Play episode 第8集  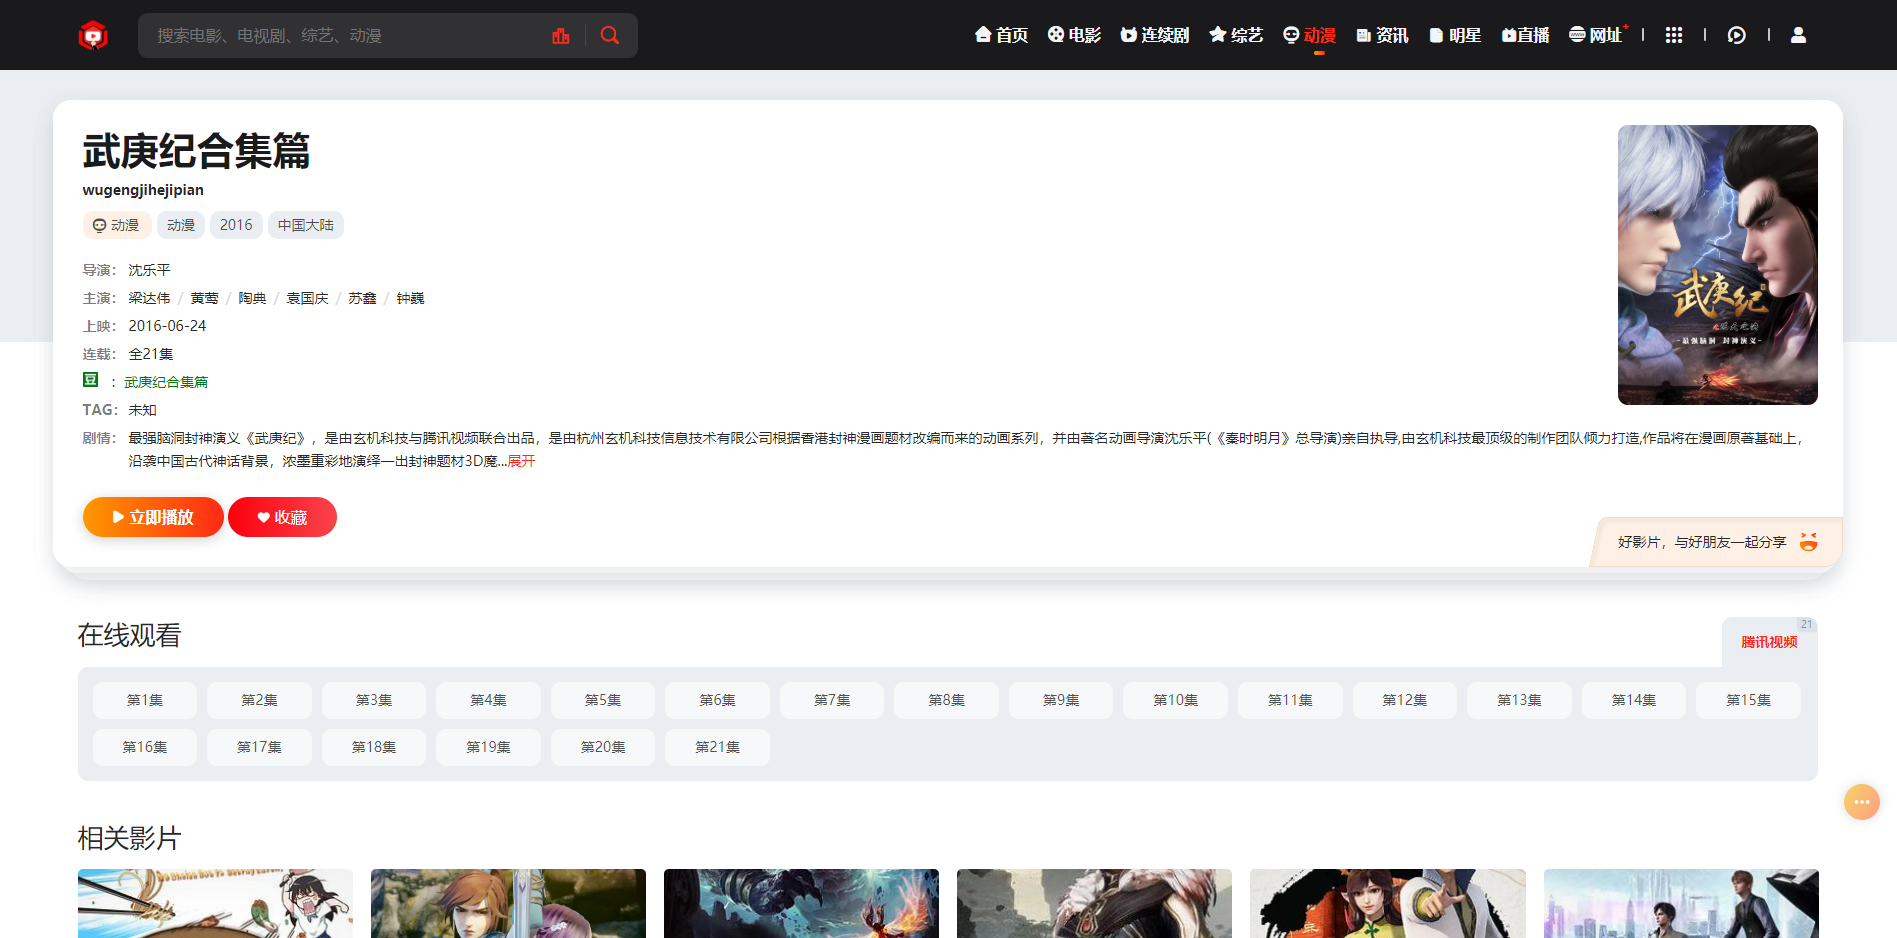(946, 700)
